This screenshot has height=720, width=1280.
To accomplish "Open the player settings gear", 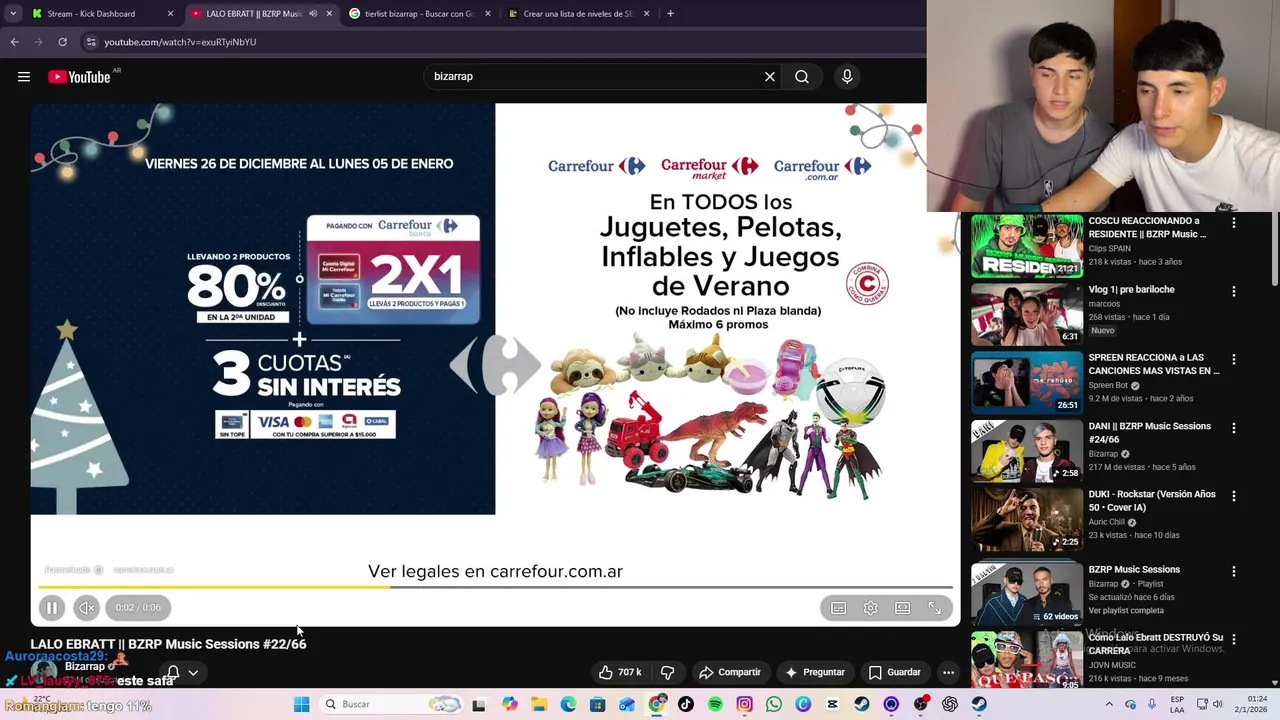I will (871, 608).
